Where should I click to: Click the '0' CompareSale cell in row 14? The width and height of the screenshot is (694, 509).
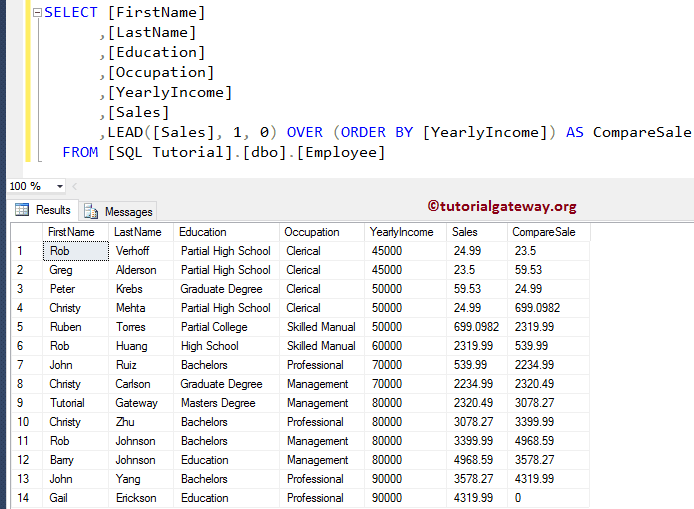click(548, 498)
